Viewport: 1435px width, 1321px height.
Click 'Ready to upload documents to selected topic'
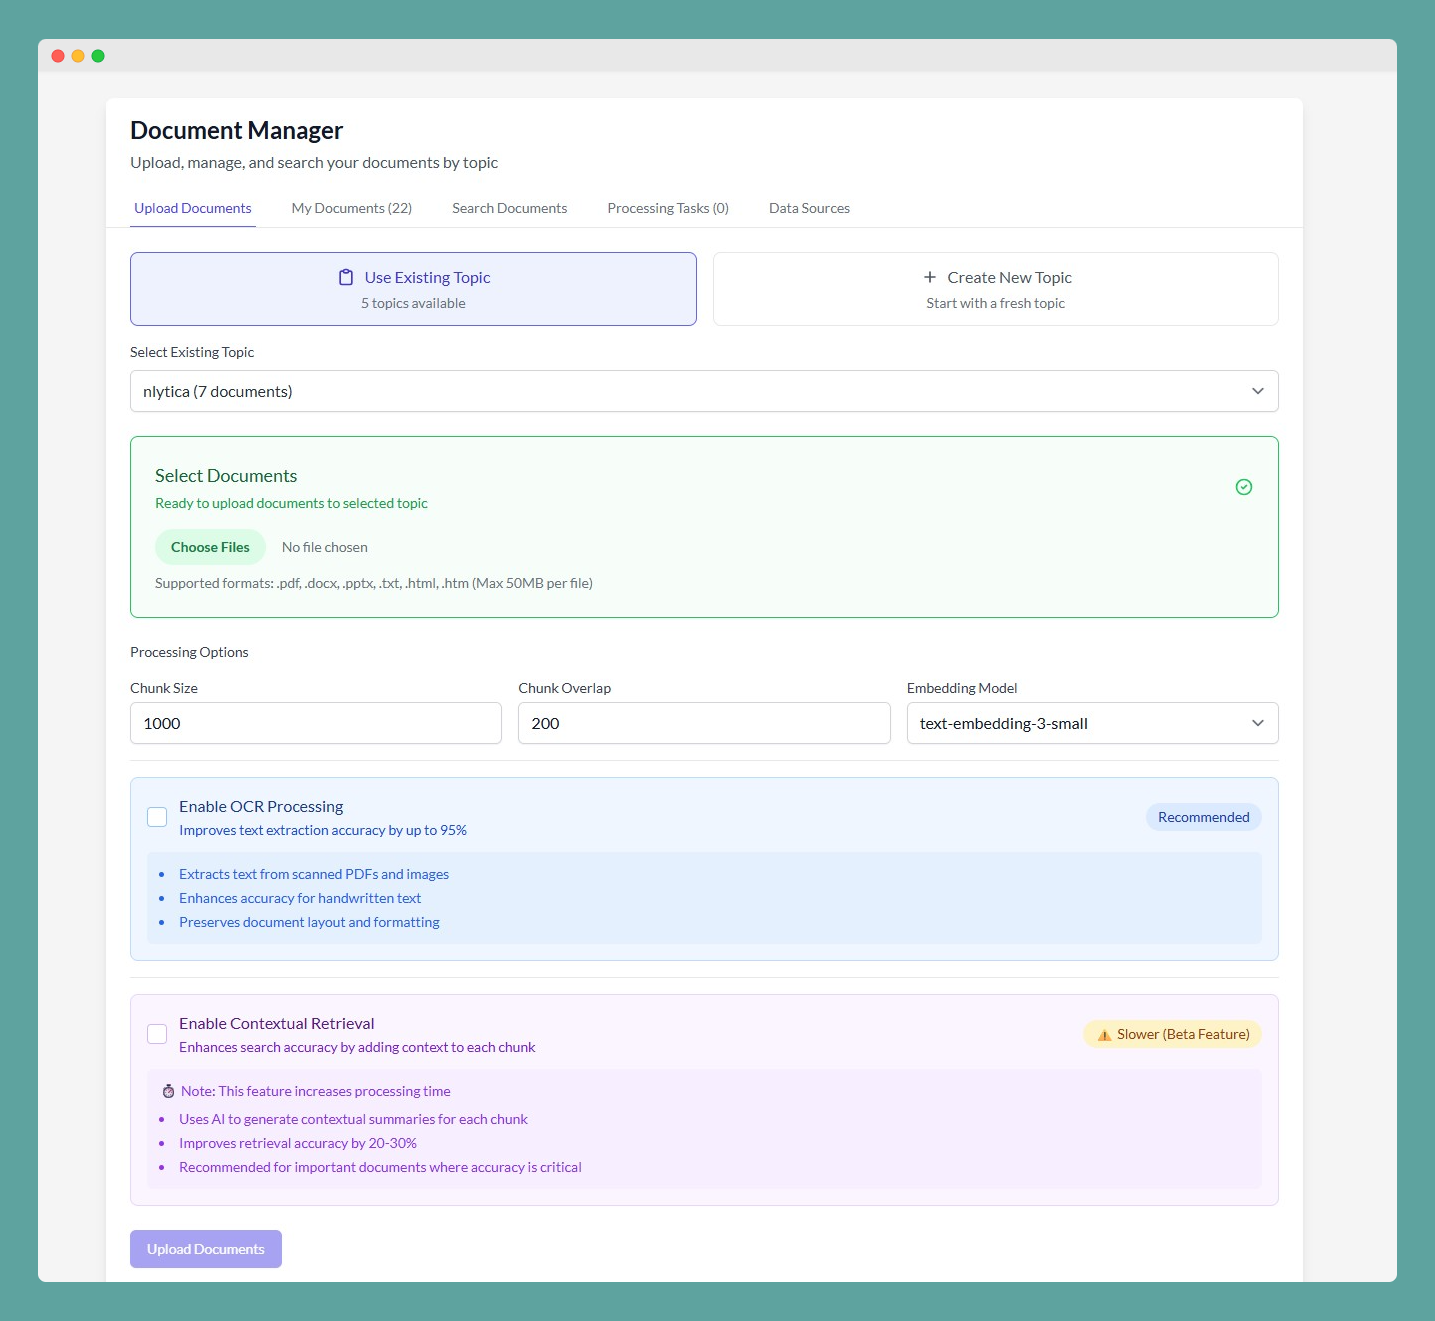tap(291, 503)
